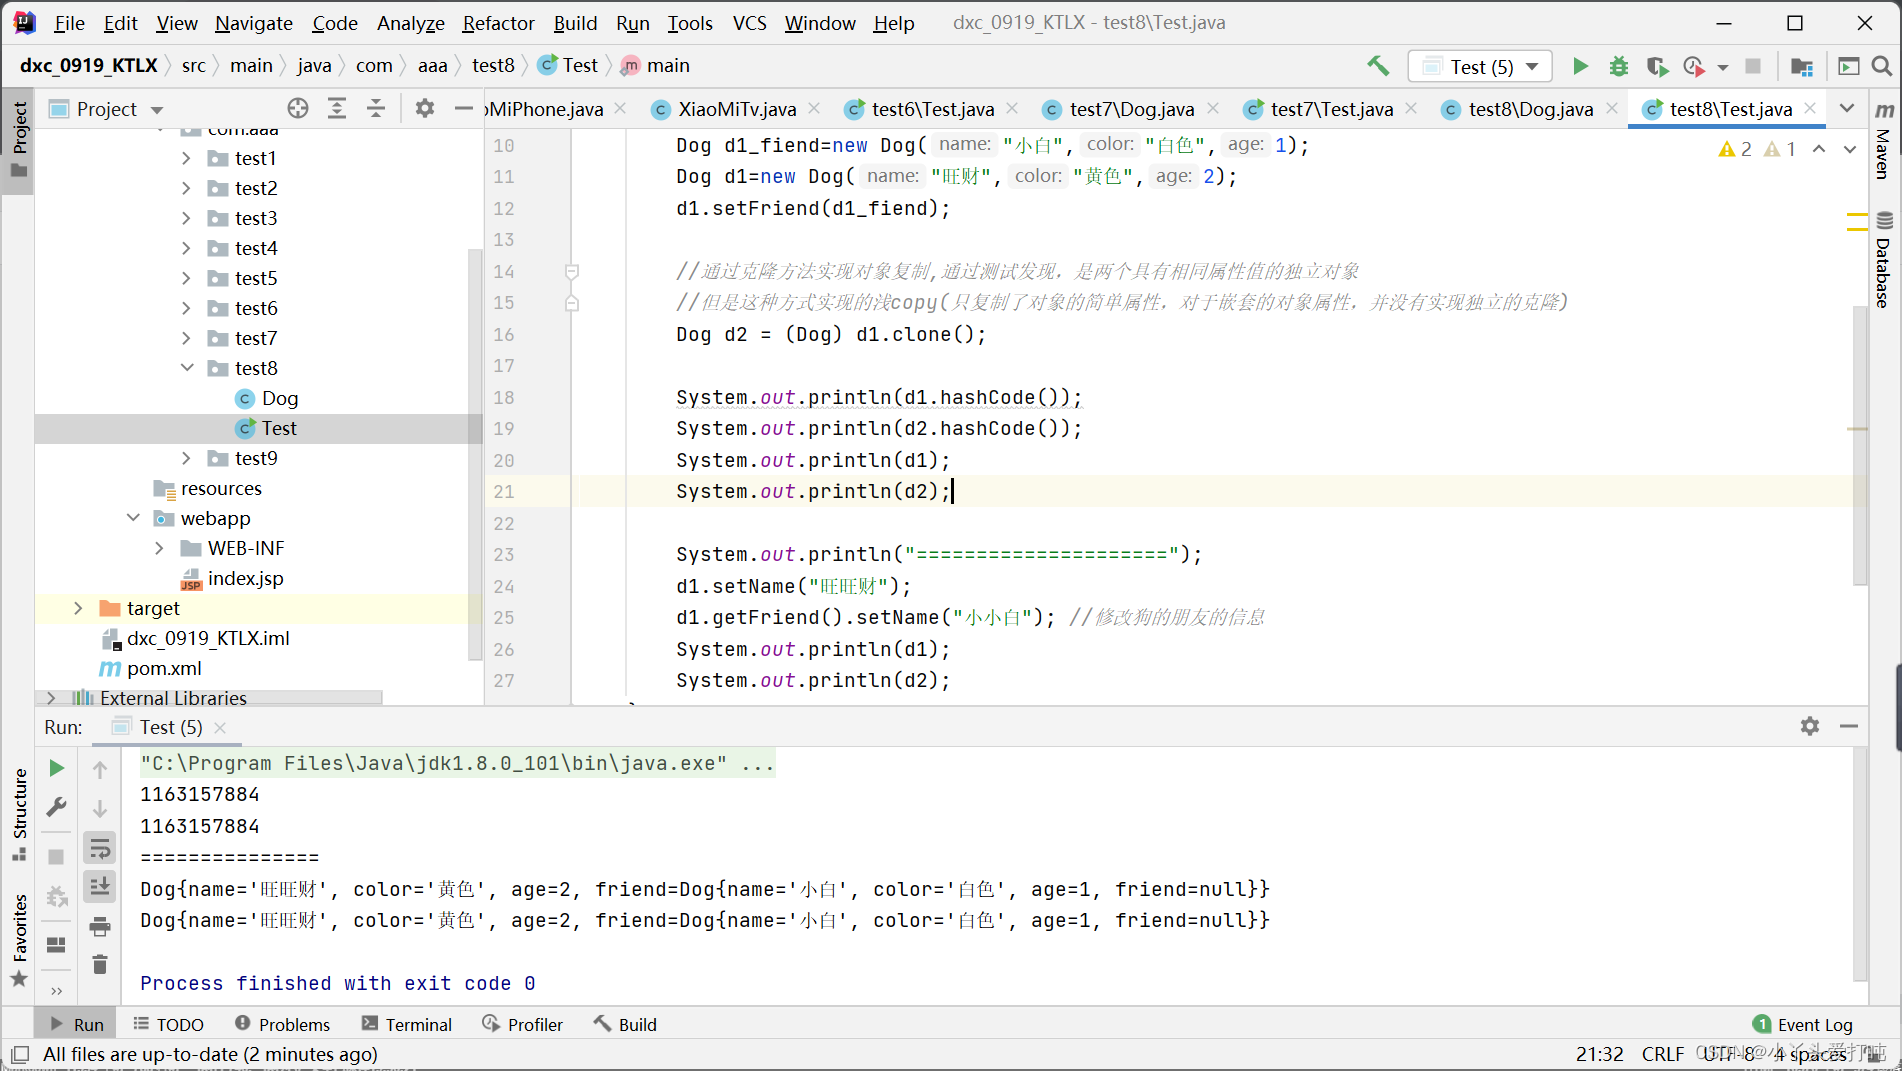
Task: Click the Build tool window button
Action: 625,1024
